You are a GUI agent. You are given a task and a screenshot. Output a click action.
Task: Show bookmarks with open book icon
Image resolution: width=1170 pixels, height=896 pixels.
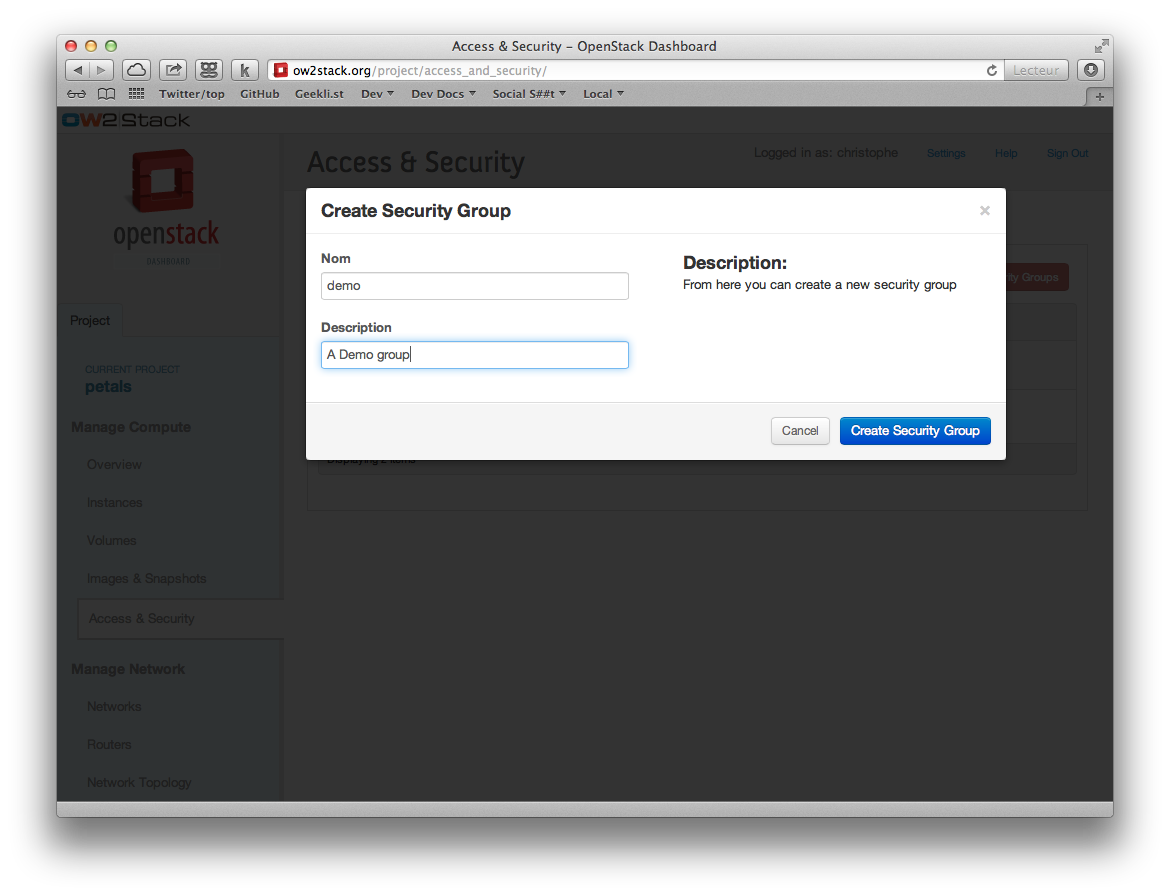(107, 94)
